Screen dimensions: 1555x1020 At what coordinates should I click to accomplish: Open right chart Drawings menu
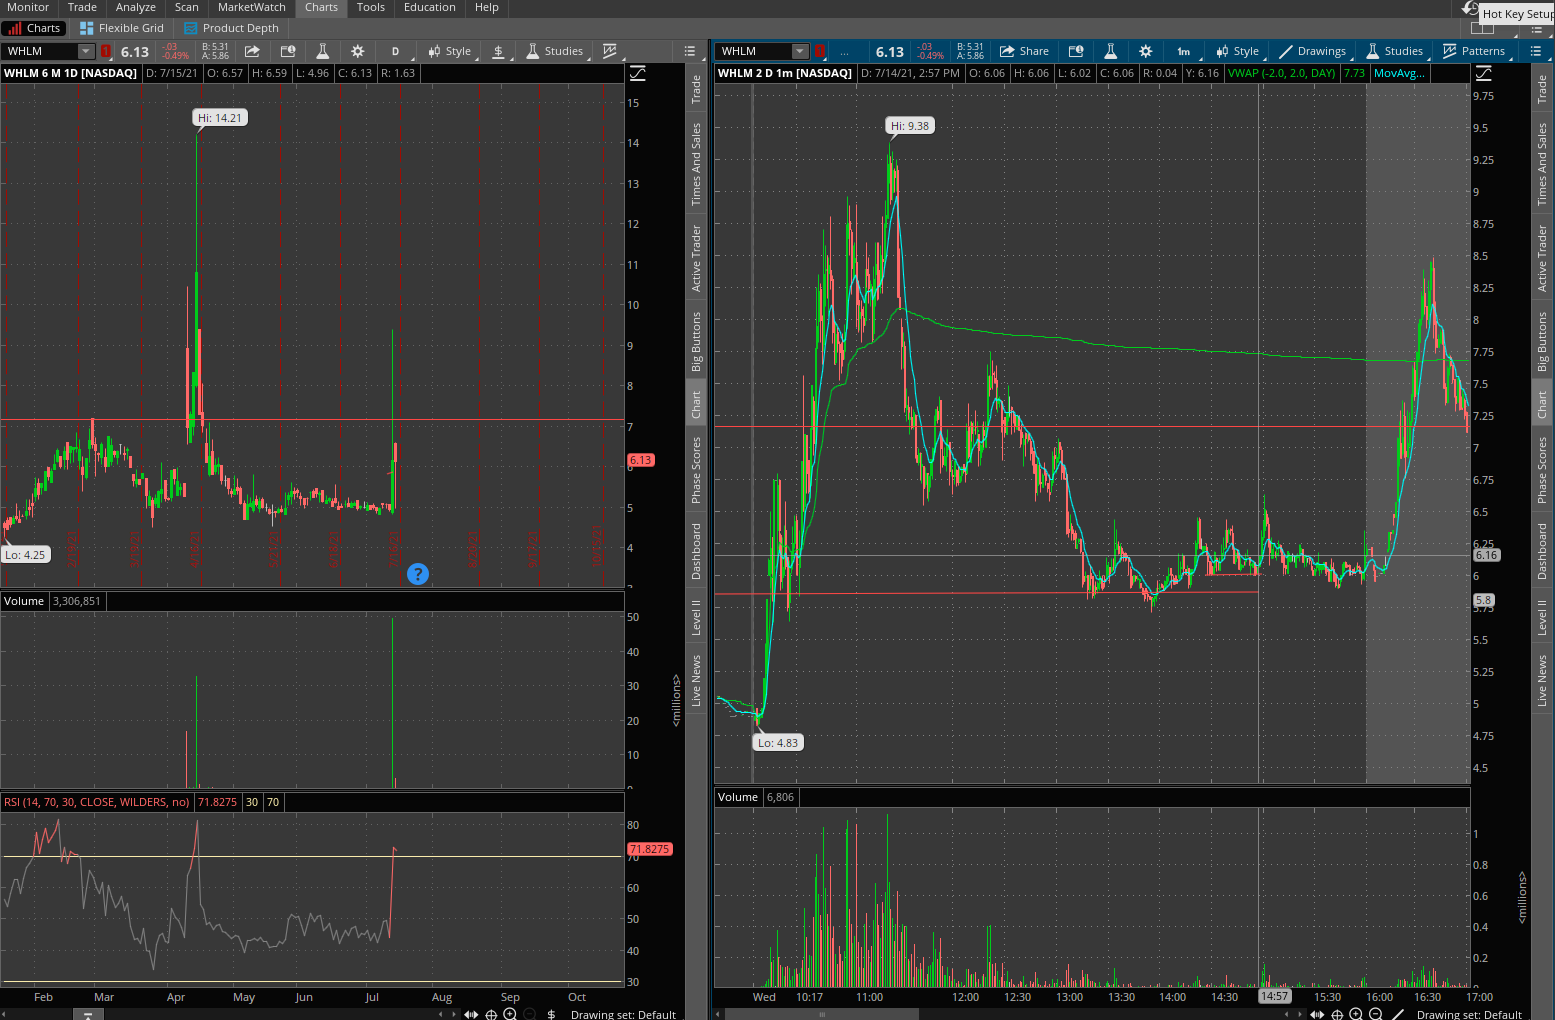click(x=1313, y=51)
